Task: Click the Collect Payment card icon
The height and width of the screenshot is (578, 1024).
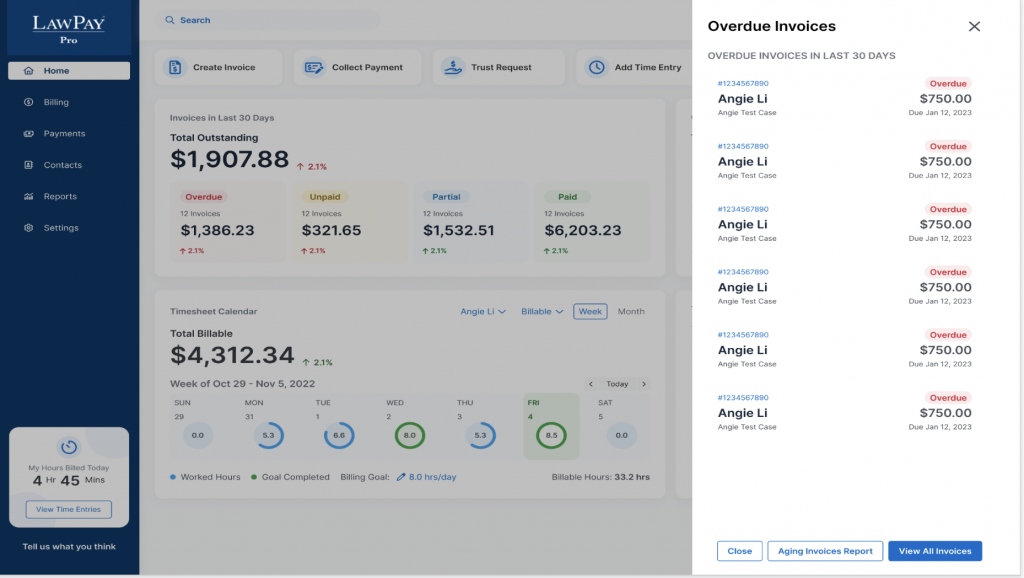Action: click(314, 68)
